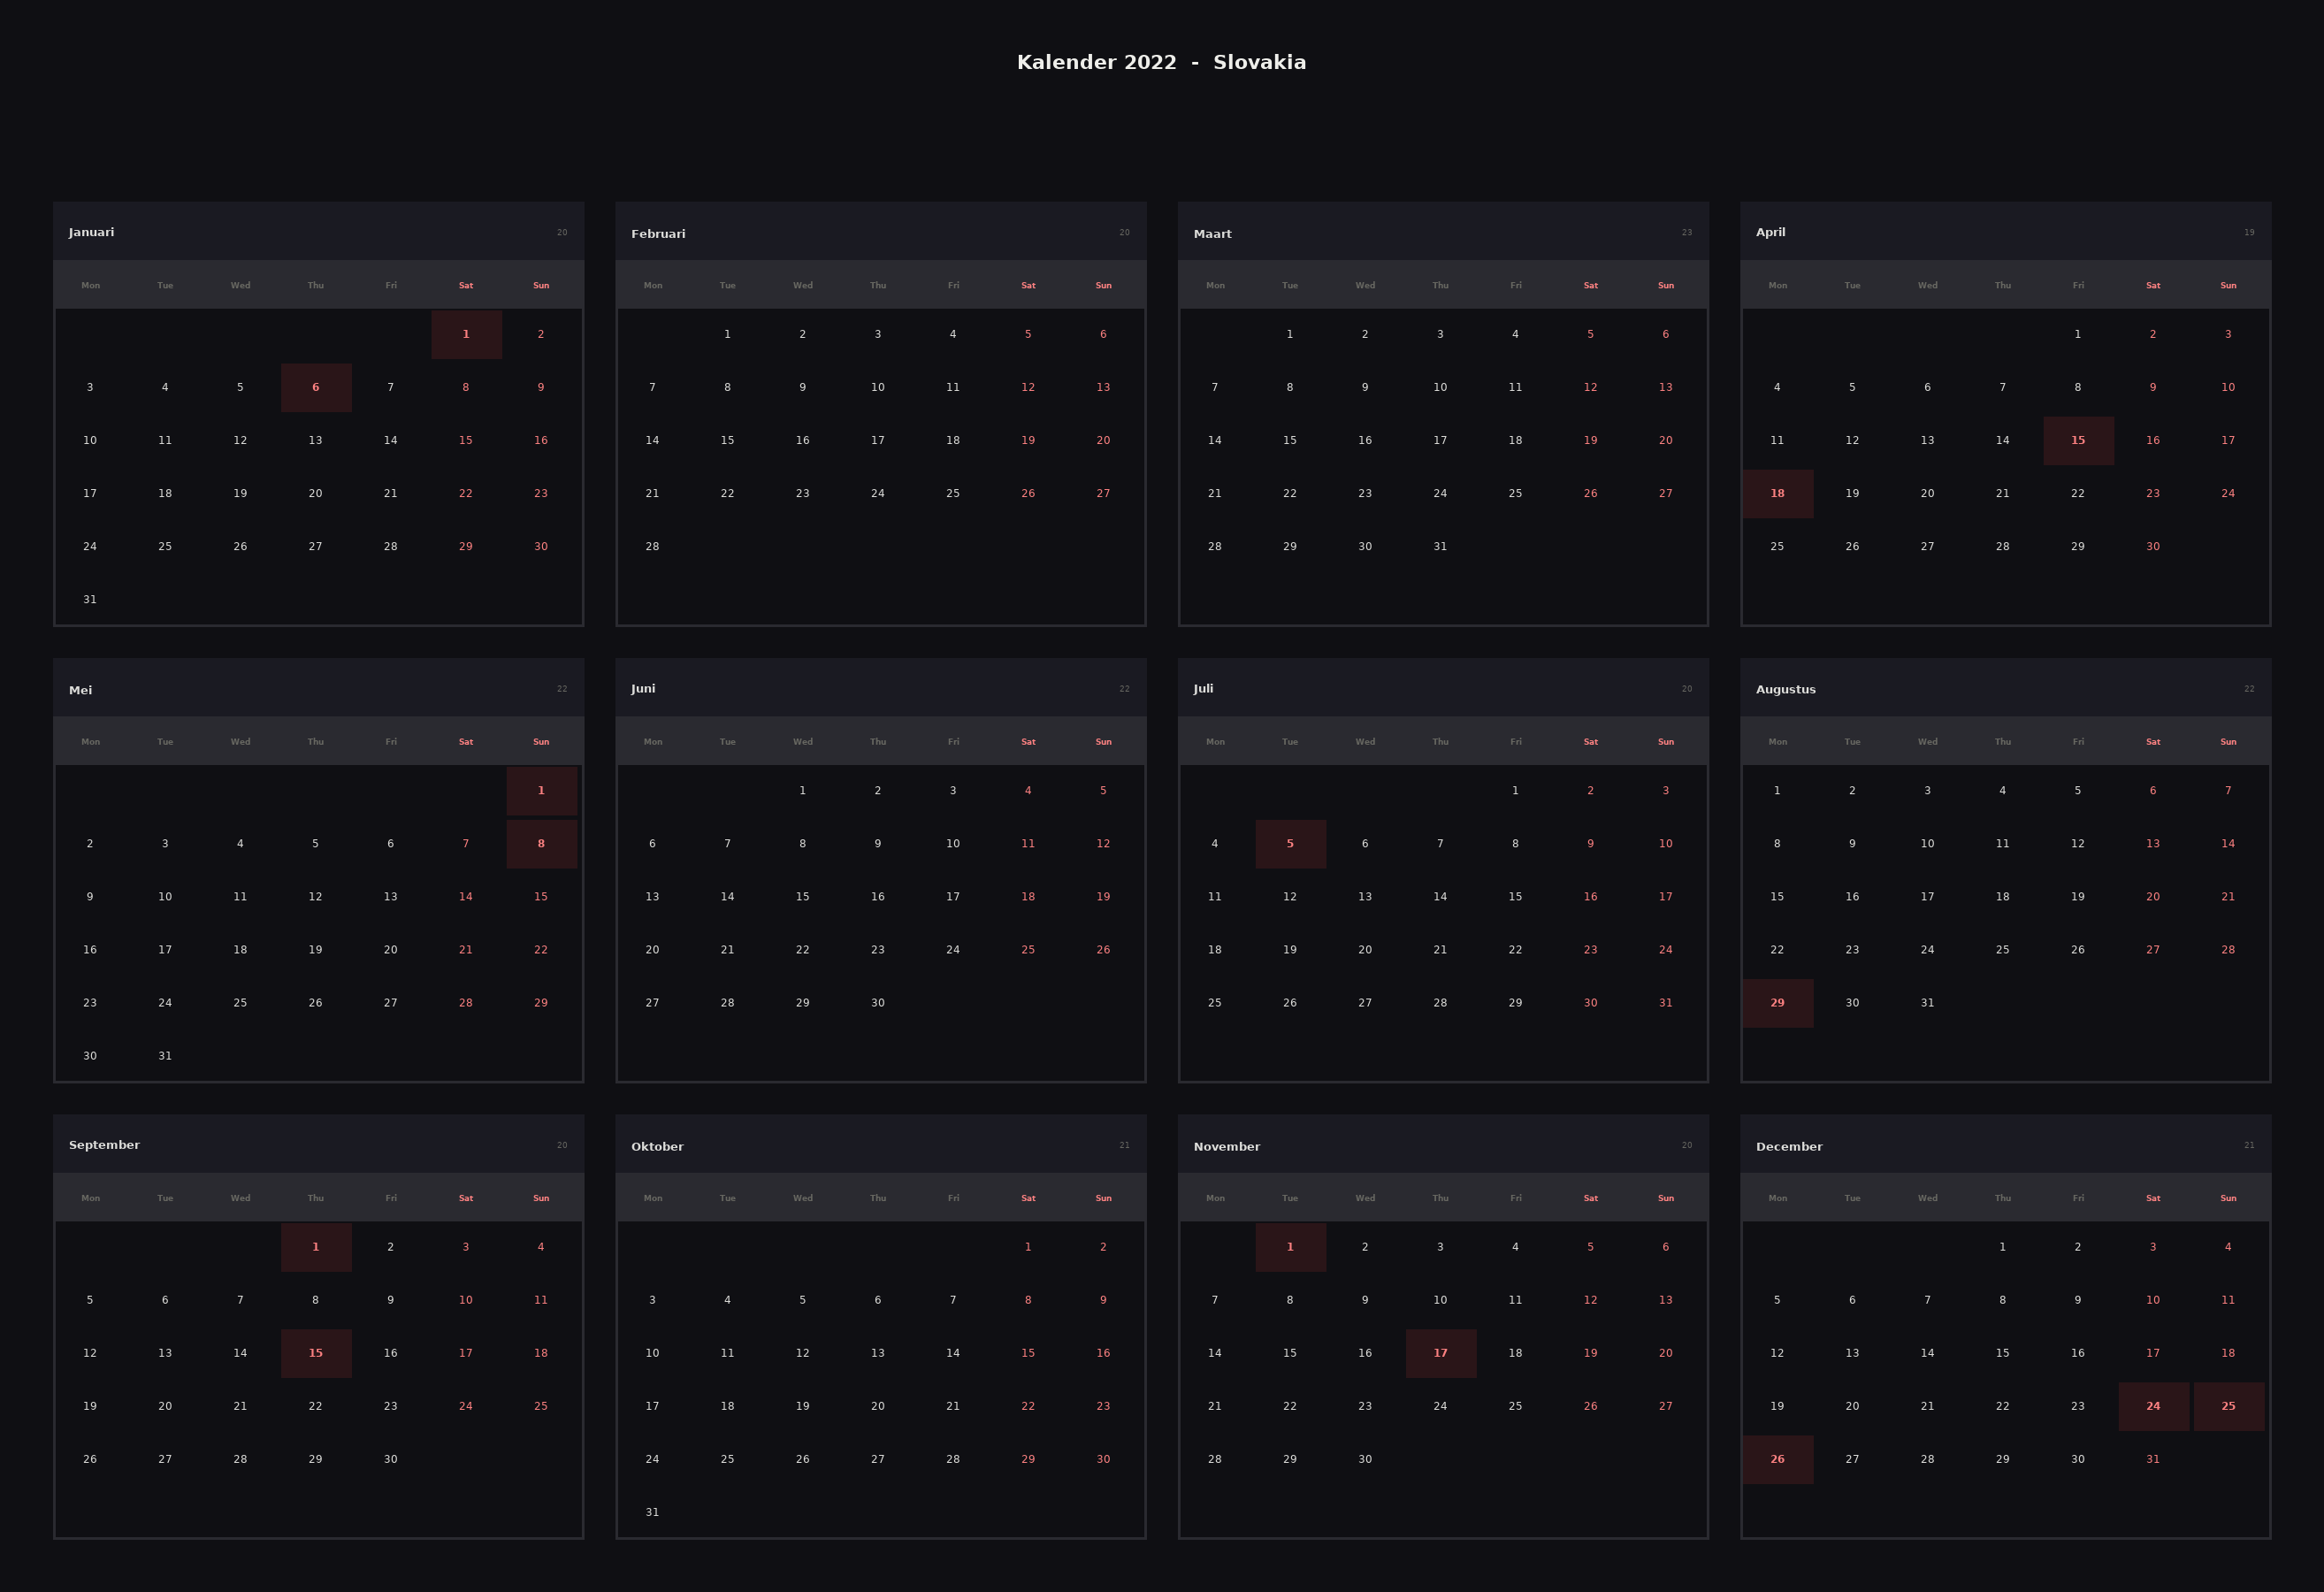Click the Mei month title
Screen dimensions: 2324x1592
80,690
